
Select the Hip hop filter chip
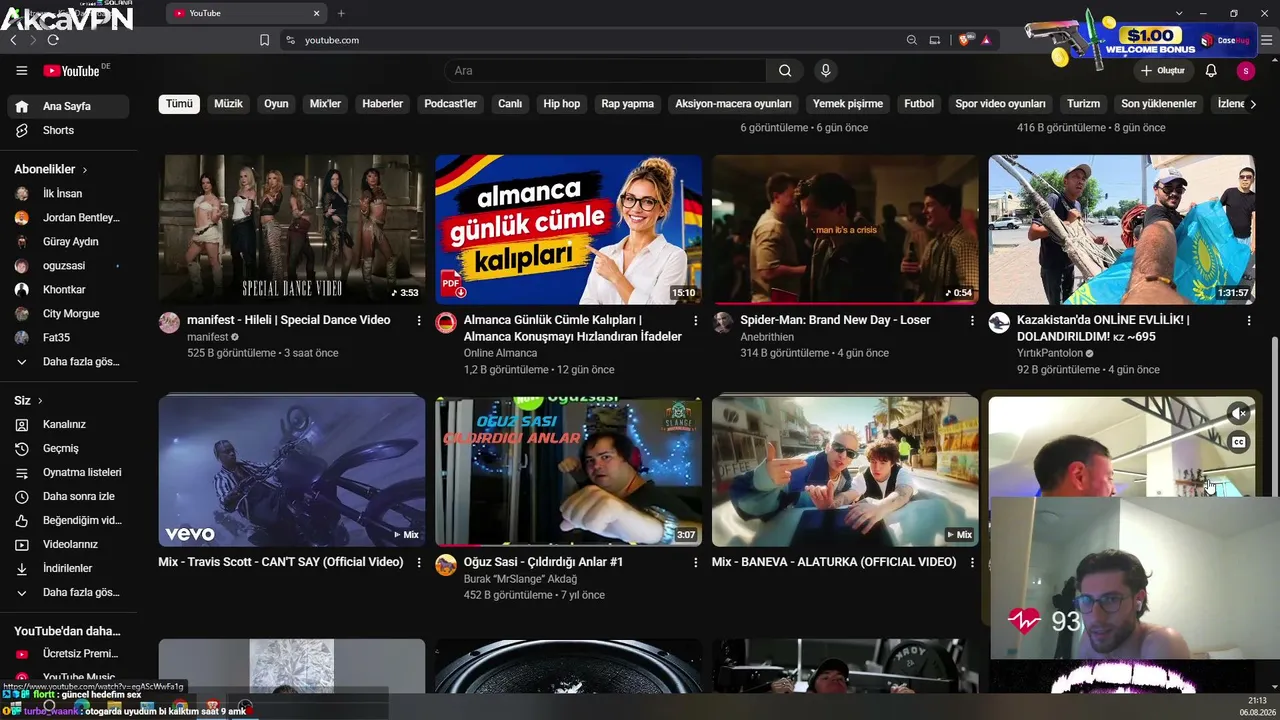[561, 104]
